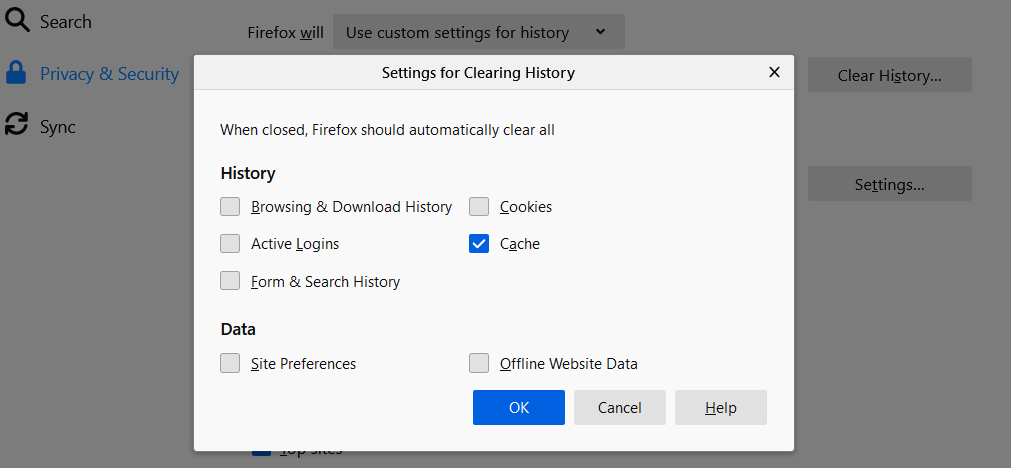Select the Search settings category
The image size is (1011, 468).
click(x=66, y=21)
